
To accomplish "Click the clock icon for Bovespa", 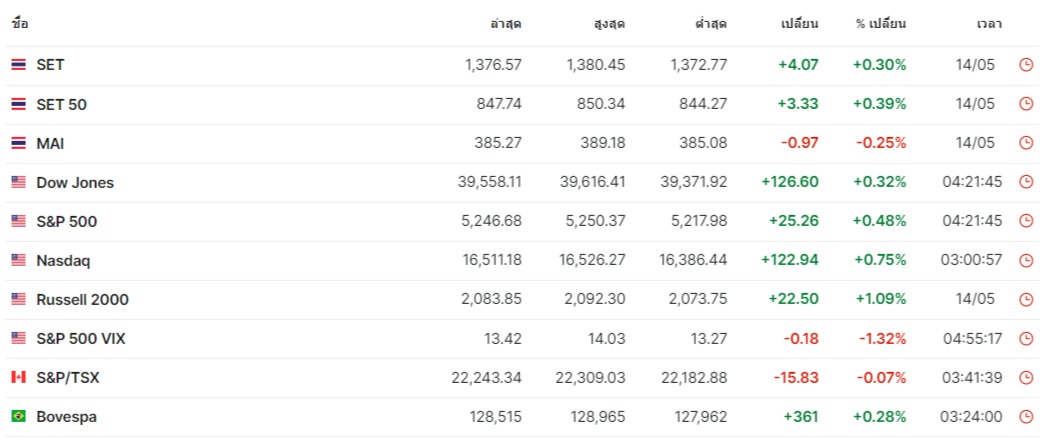I will point(1025,416).
